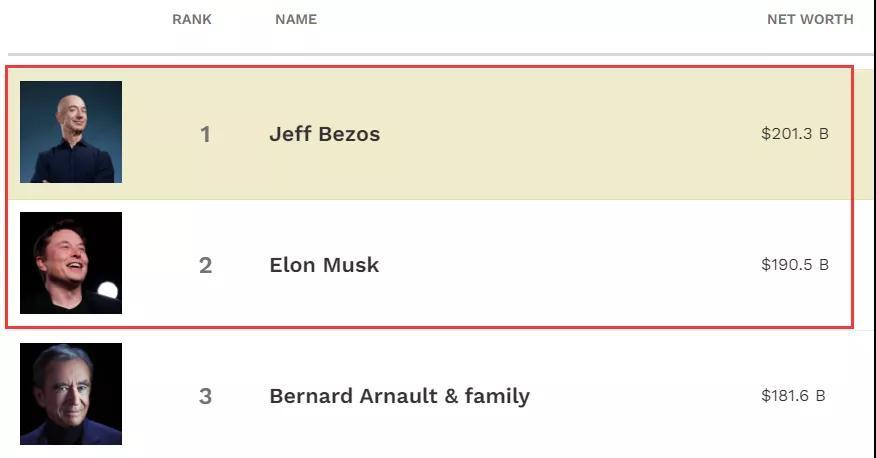Click the word 'family' in the third name

497,396
